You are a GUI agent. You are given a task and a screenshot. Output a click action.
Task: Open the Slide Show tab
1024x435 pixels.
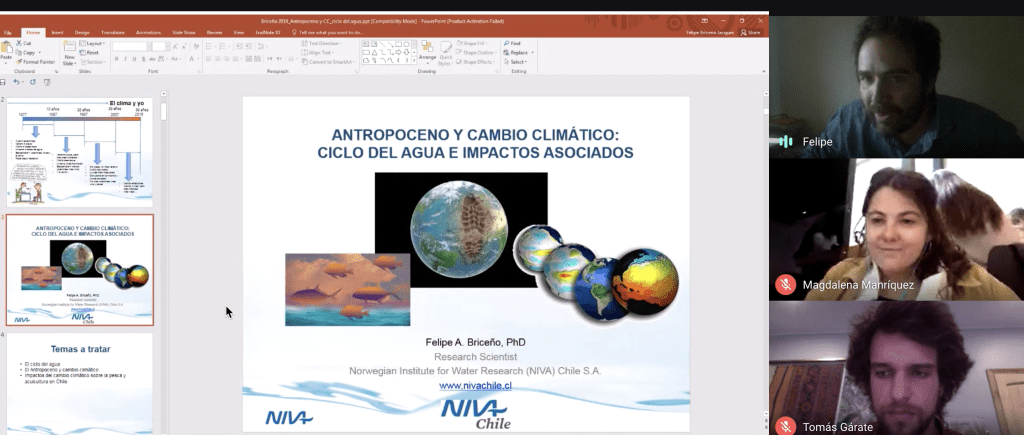click(184, 32)
